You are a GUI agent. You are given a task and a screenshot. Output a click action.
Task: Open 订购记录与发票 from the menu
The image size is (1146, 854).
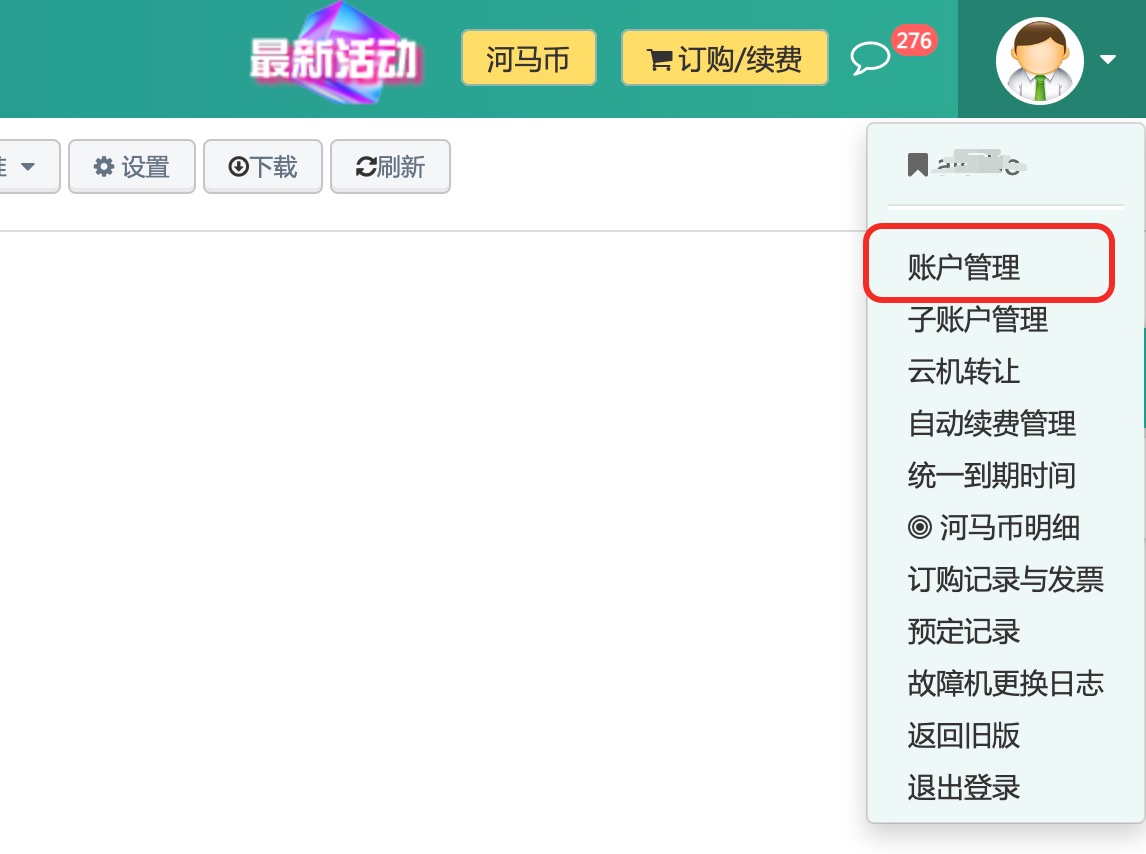point(1005,579)
